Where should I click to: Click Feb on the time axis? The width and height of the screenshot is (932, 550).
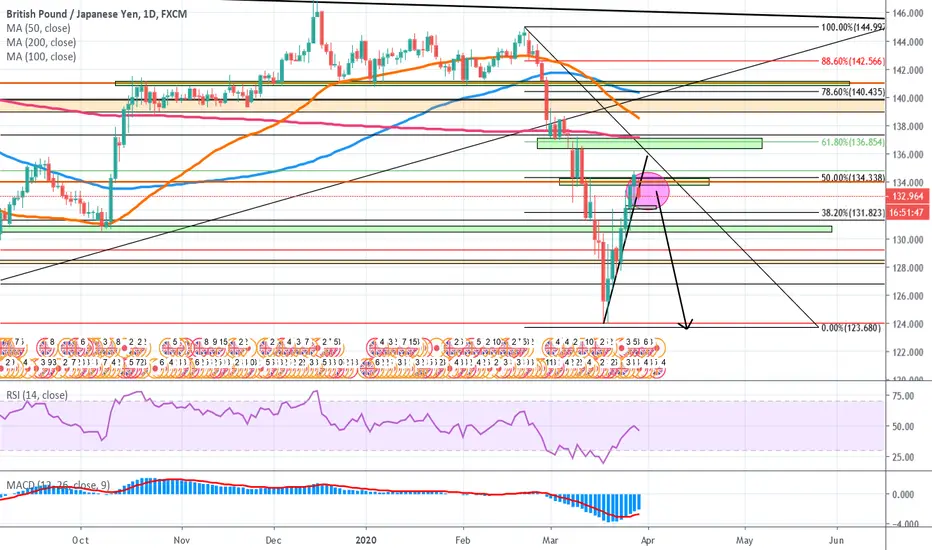(x=462, y=540)
